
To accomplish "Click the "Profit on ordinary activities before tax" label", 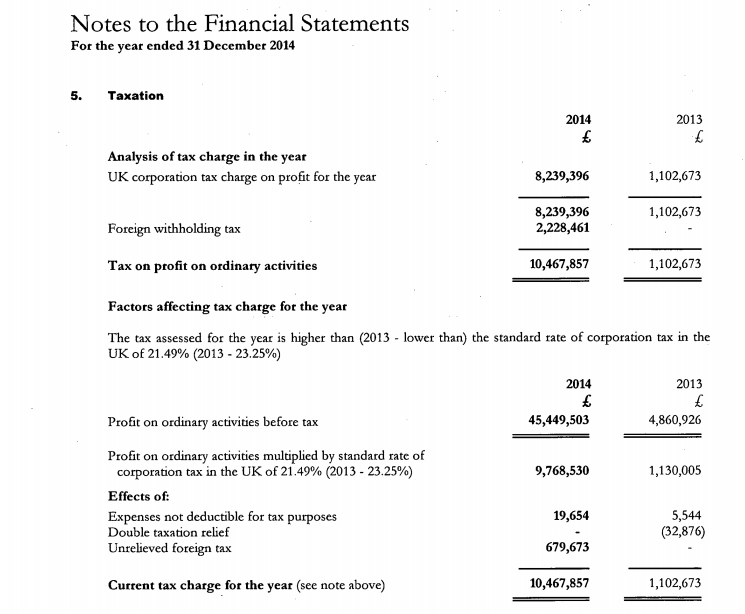I will coord(212,422).
